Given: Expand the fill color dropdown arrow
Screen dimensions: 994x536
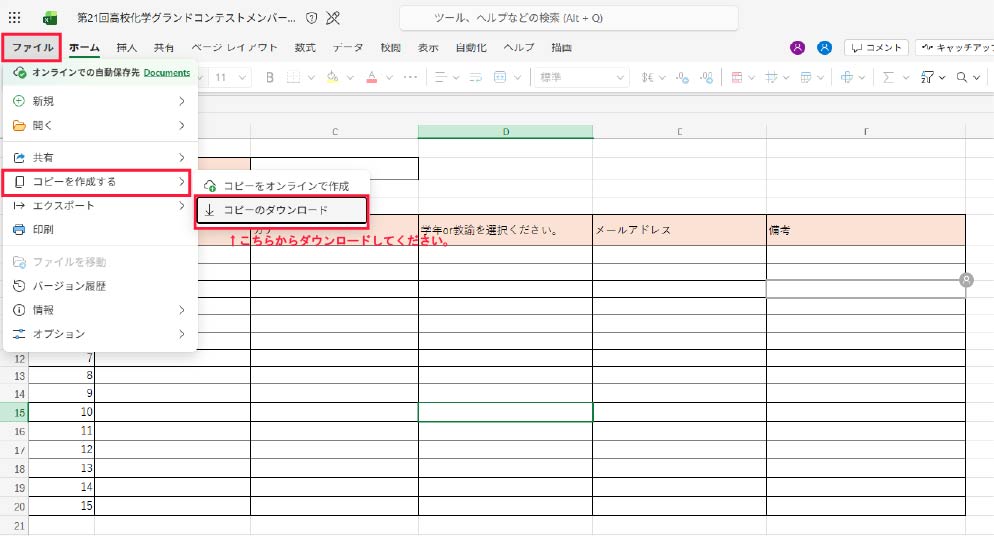Looking at the screenshot, I should pos(350,77).
